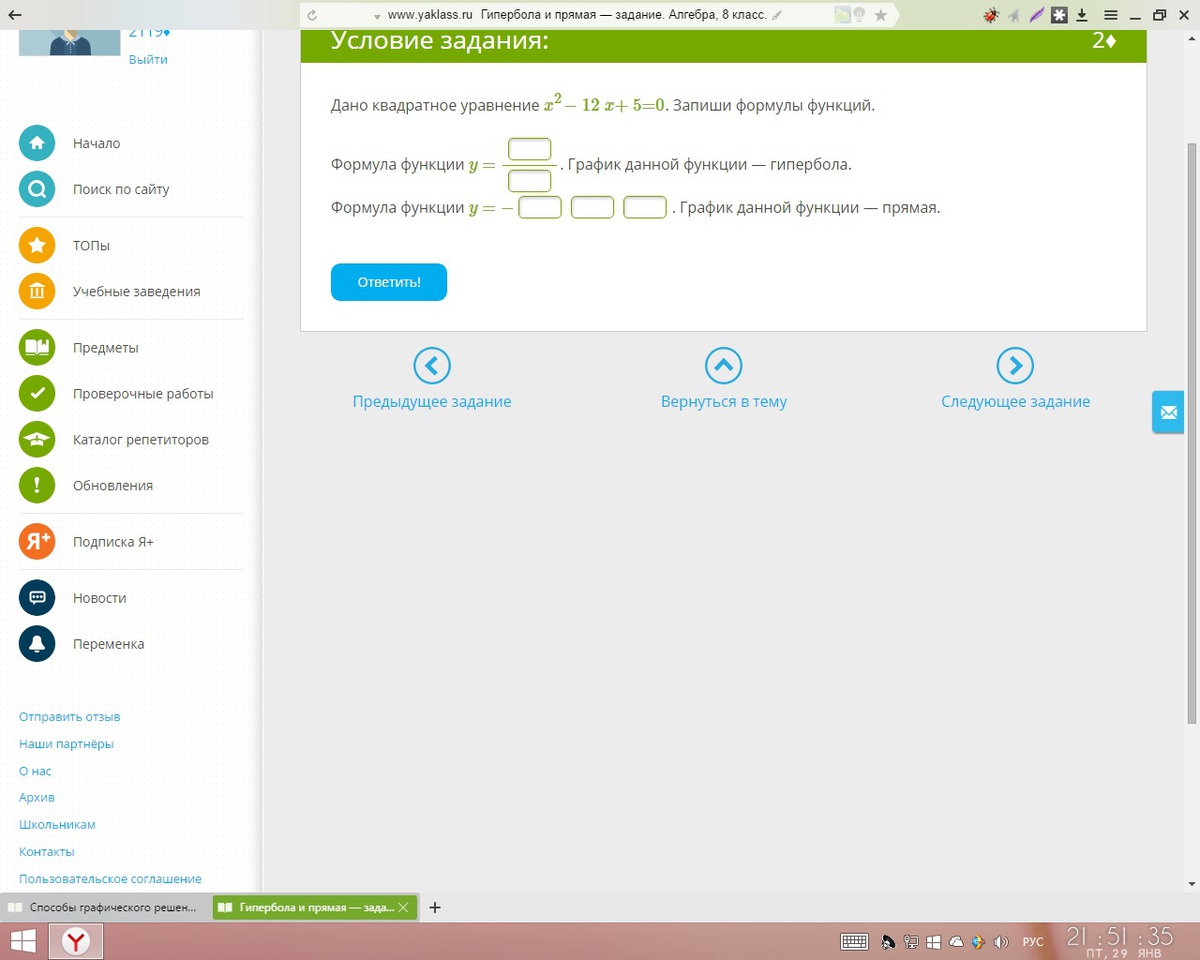This screenshot has width=1200, height=960.
Task: Click the Учебные заведения building icon
Action: [37, 291]
